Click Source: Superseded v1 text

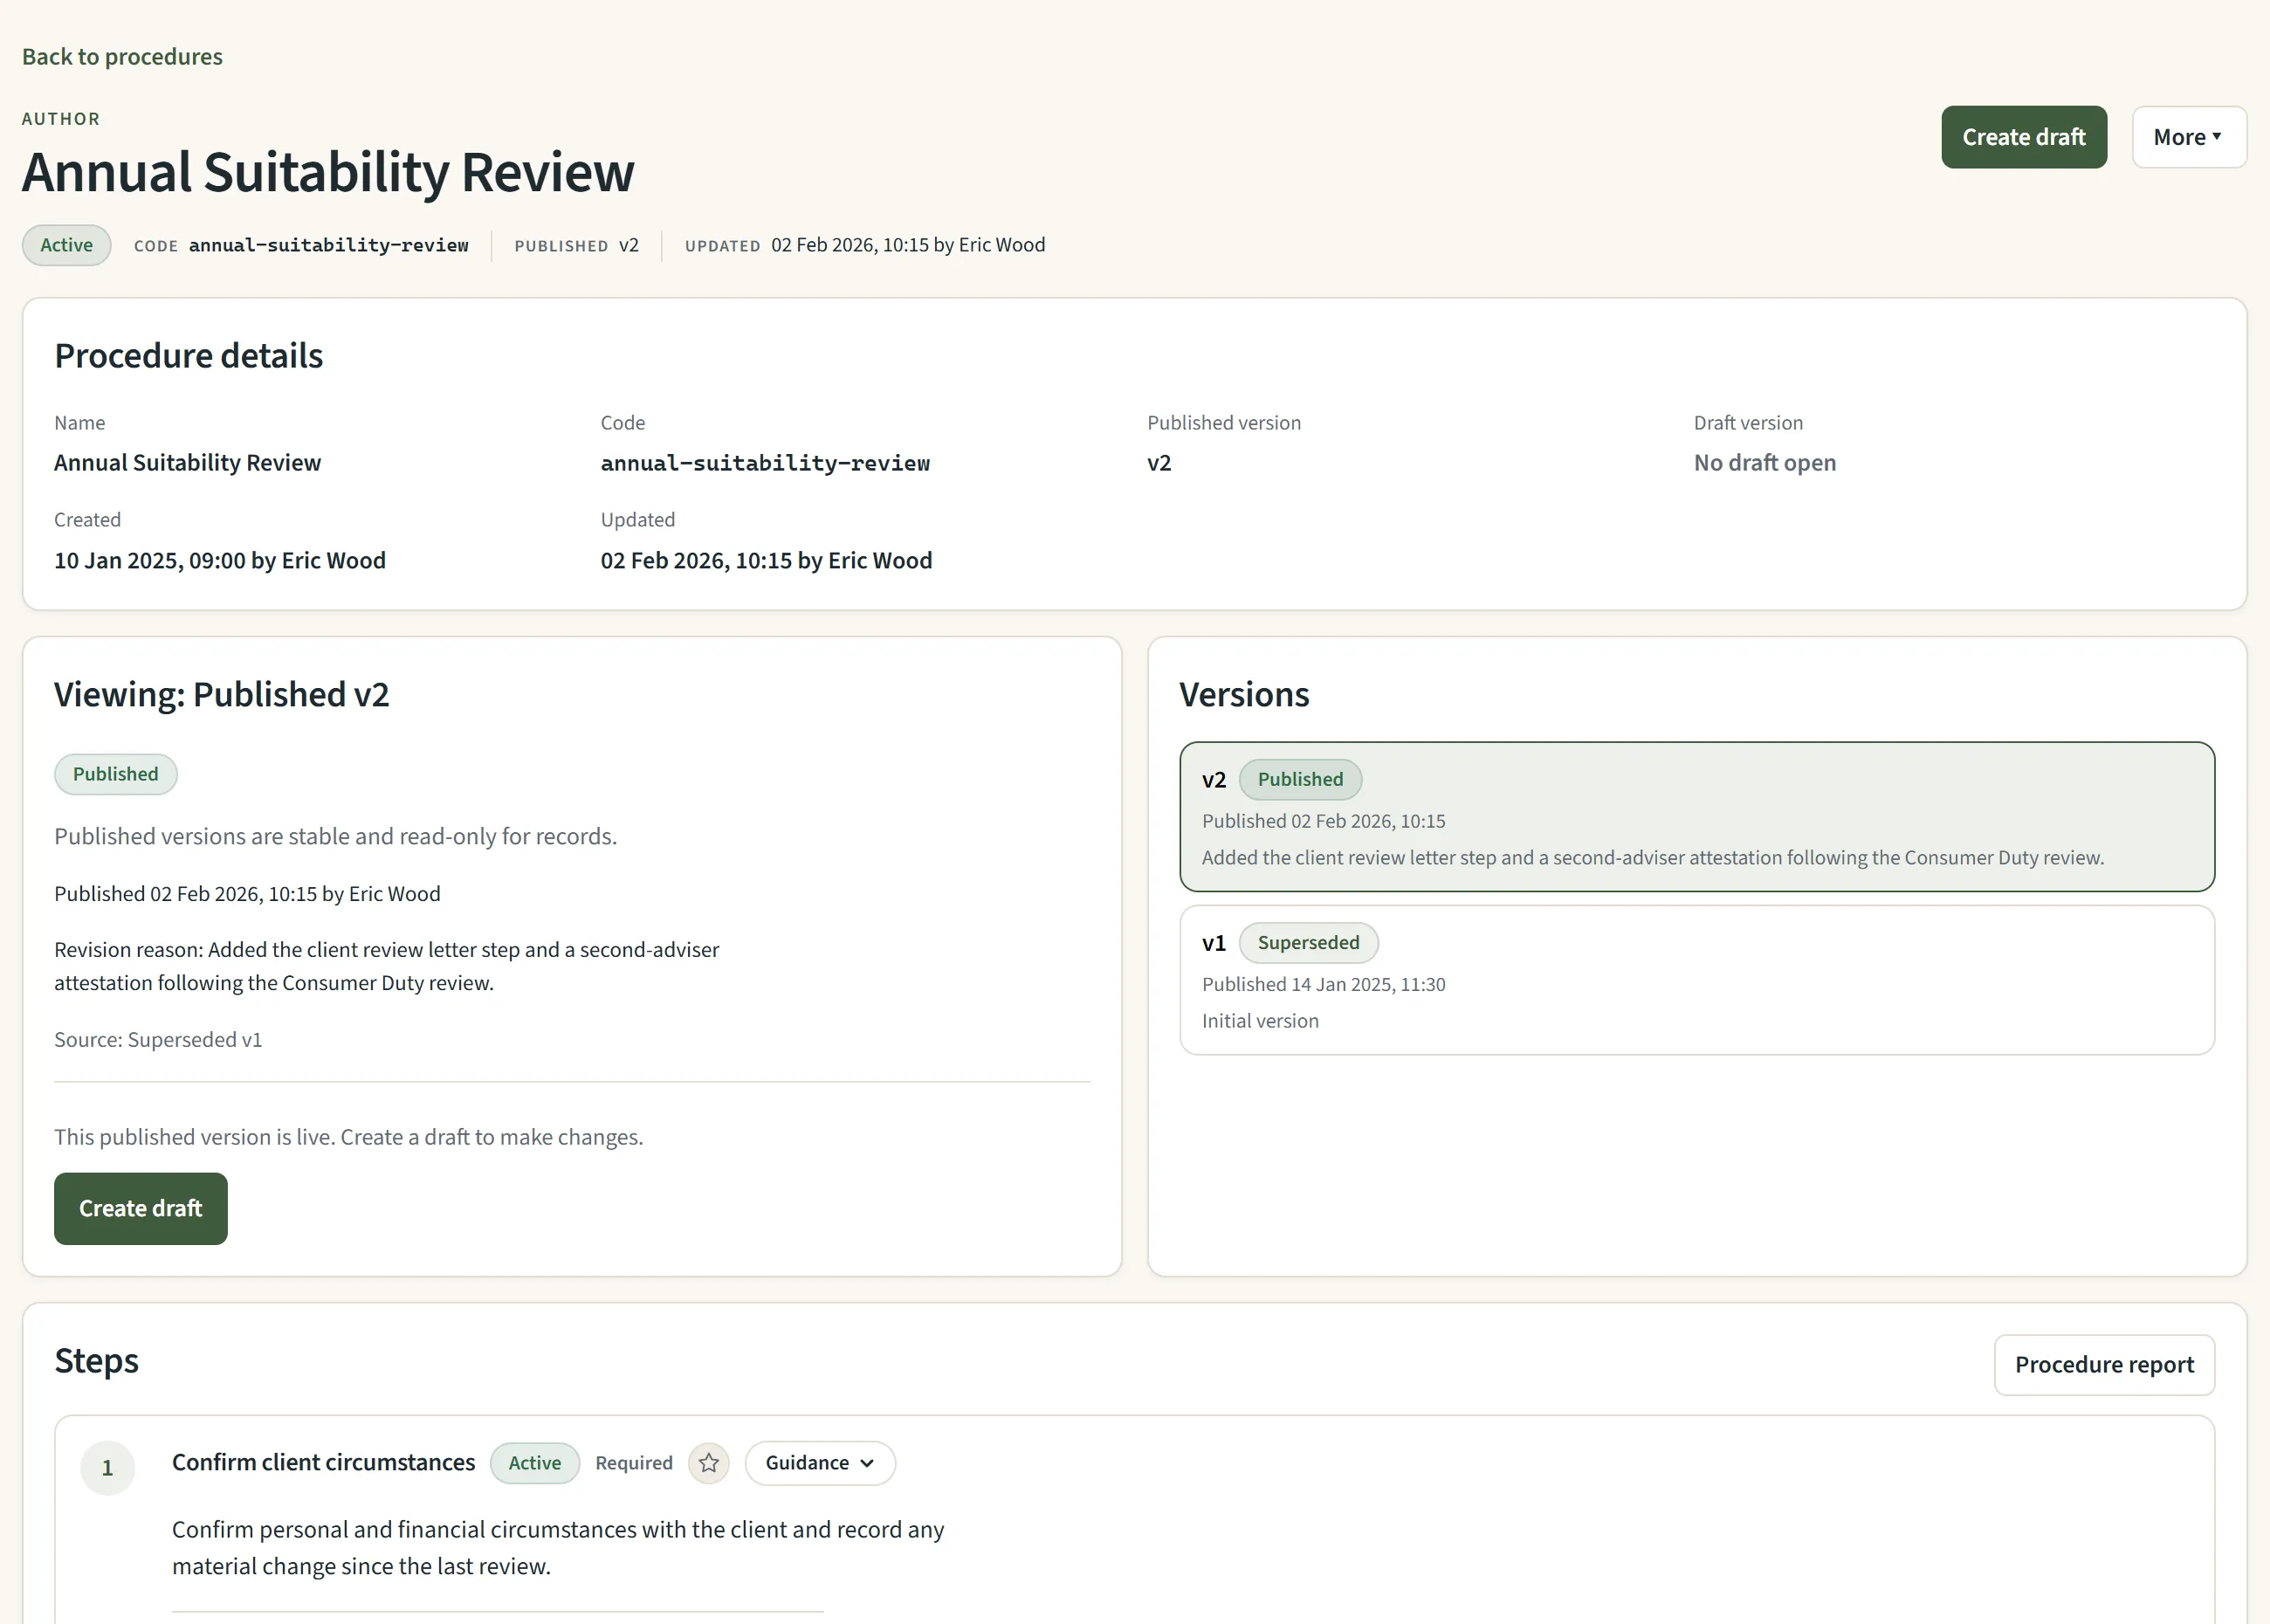click(158, 1040)
